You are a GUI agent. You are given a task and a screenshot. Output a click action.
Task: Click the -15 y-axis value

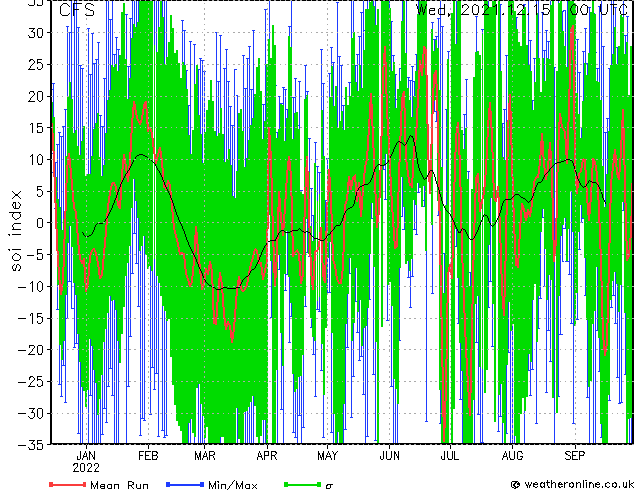point(31,318)
